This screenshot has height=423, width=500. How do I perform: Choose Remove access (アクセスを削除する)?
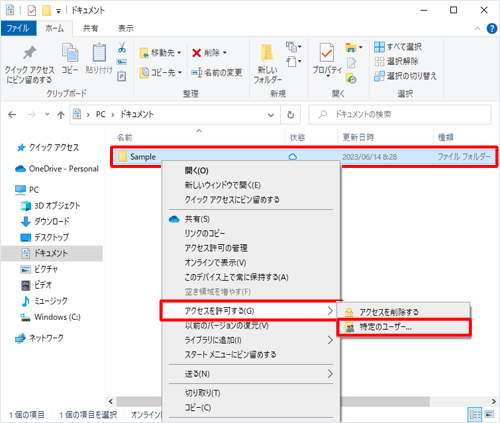(404, 312)
